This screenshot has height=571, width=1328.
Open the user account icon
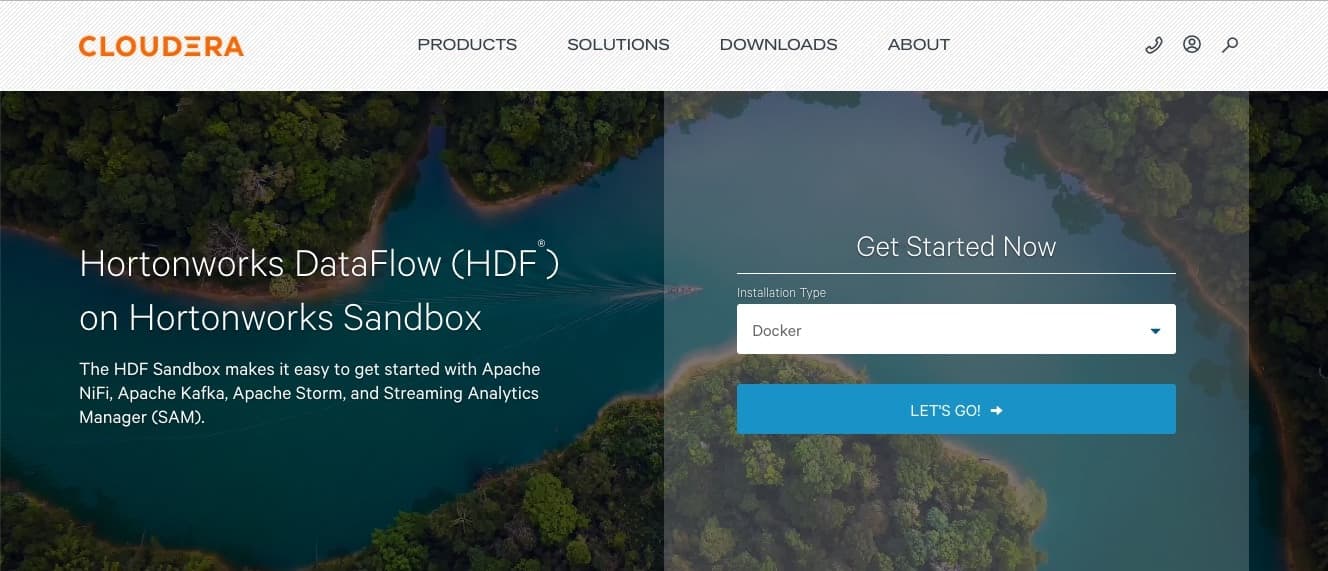pos(1191,44)
